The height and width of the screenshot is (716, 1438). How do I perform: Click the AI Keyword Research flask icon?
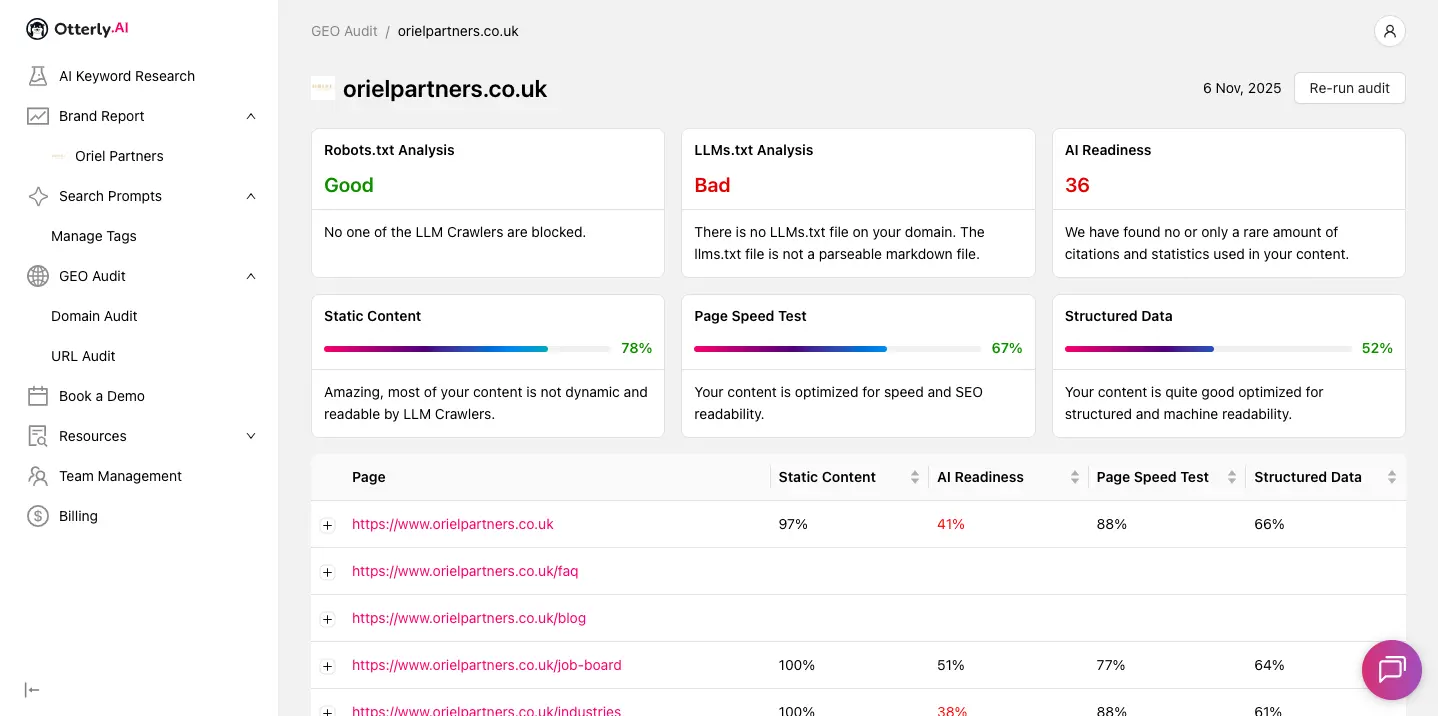click(x=38, y=76)
